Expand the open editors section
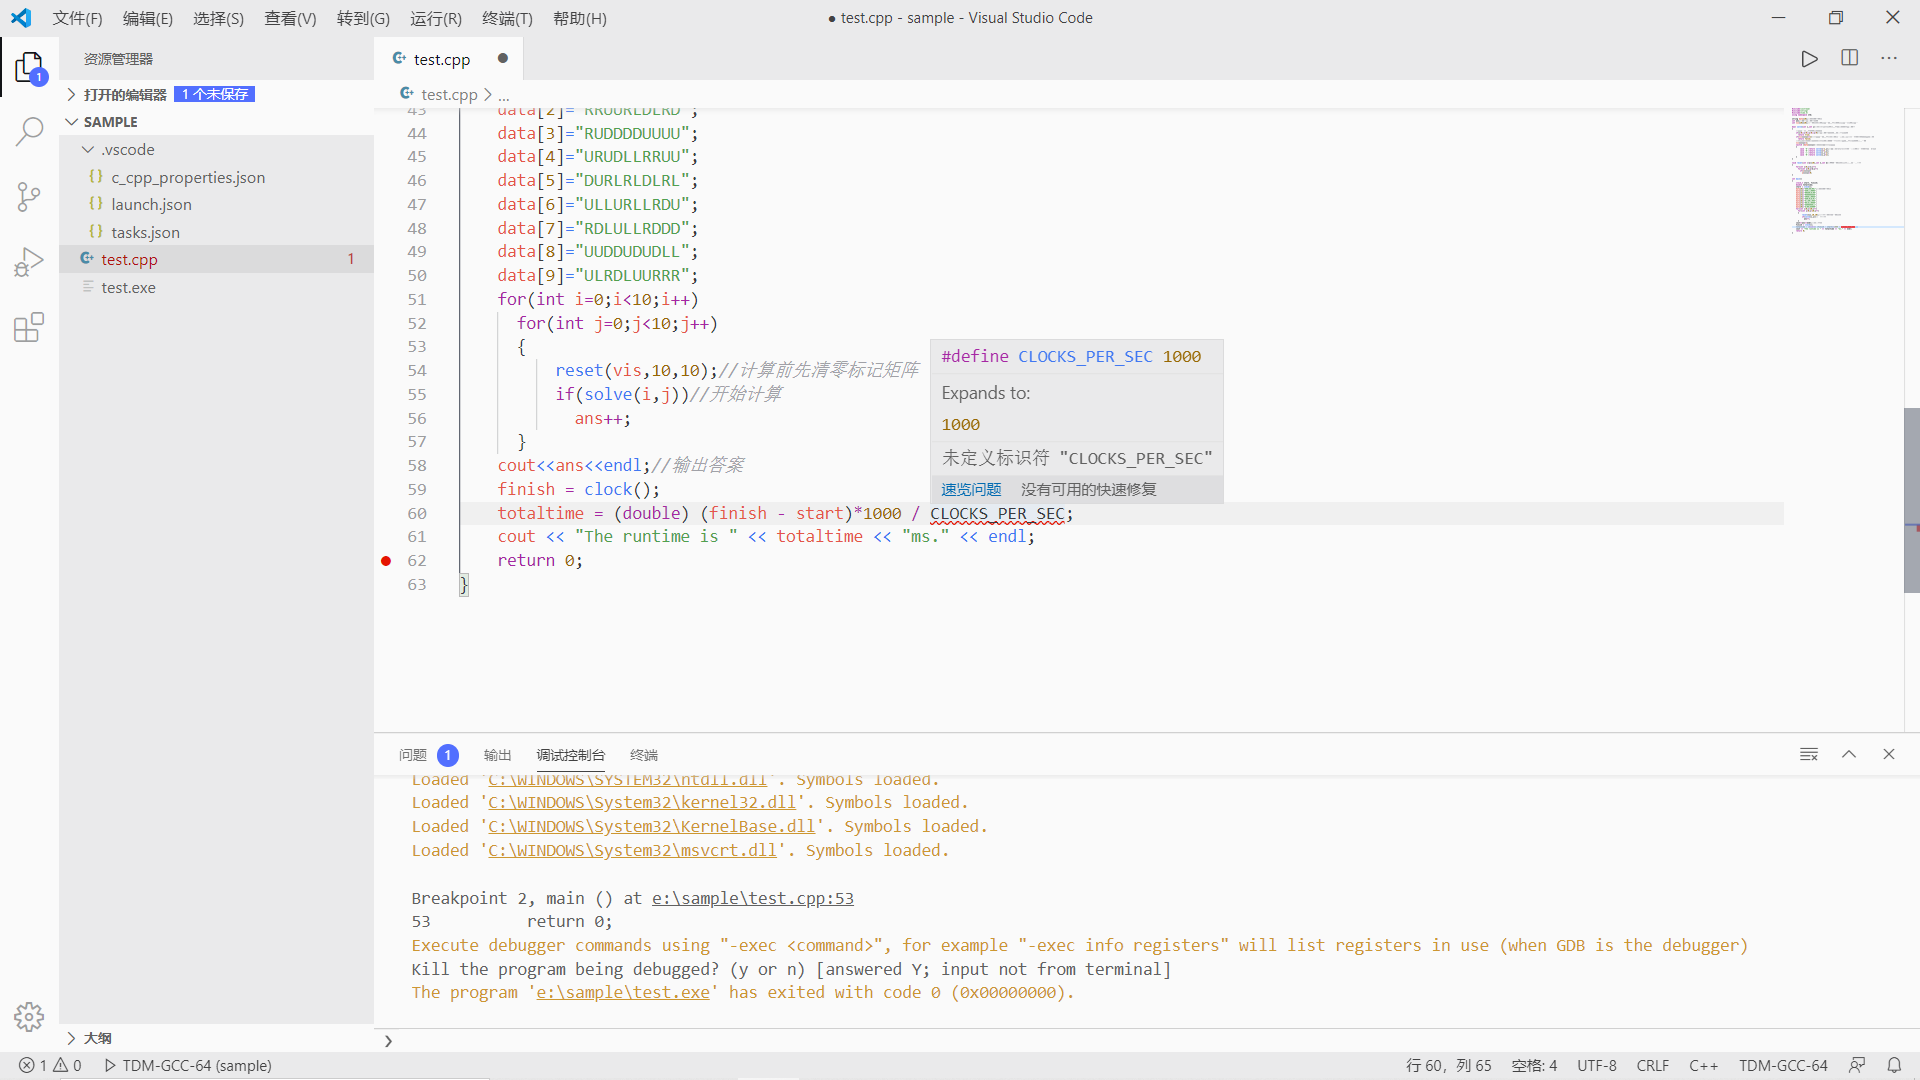Viewport: 1920px width, 1080px height. [125, 94]
